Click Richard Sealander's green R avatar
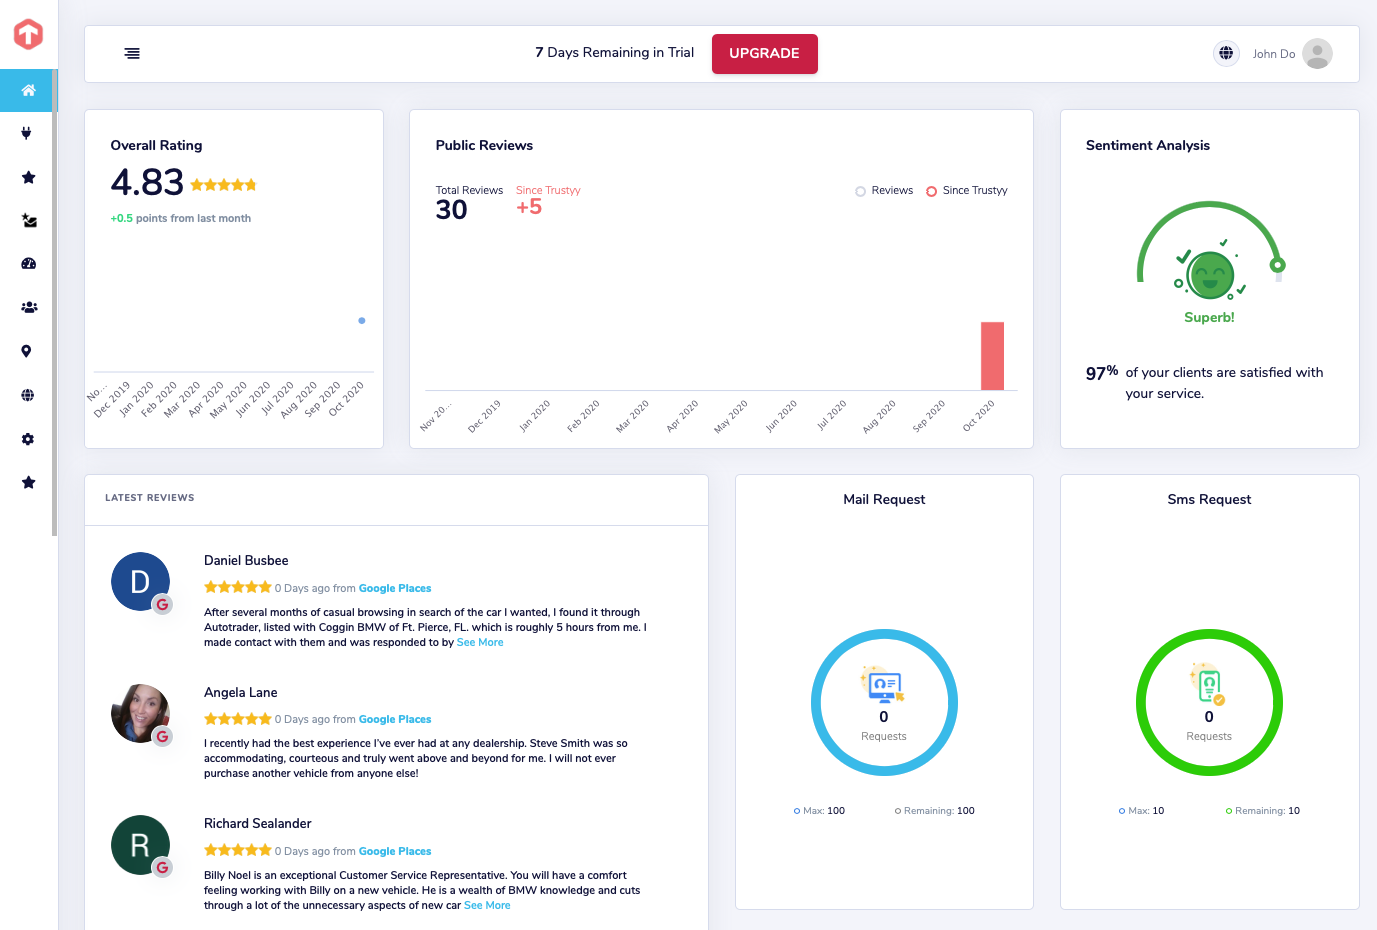This screenshot has width=1377, height=930. click(140, 845)
